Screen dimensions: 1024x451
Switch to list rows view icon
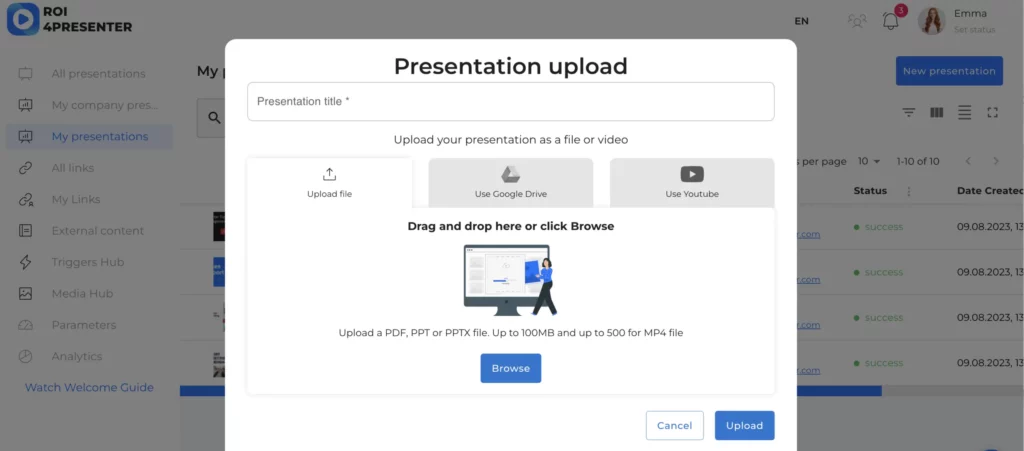click(965, 112)
